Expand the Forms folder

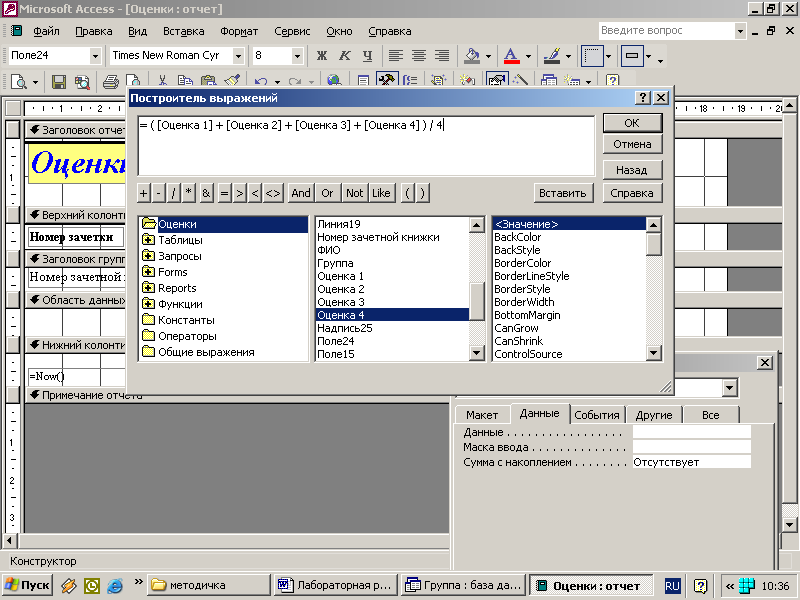[x=148, y=272]
